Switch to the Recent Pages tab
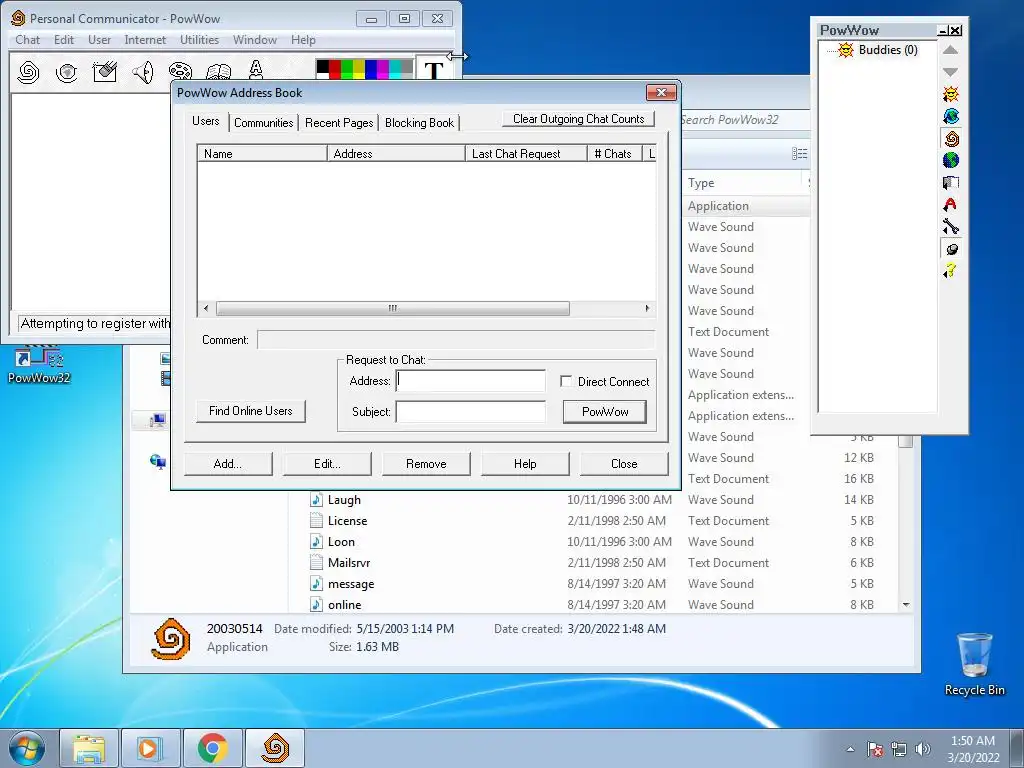This screenshot has width=1024, height=768. [x=339, y=123]
